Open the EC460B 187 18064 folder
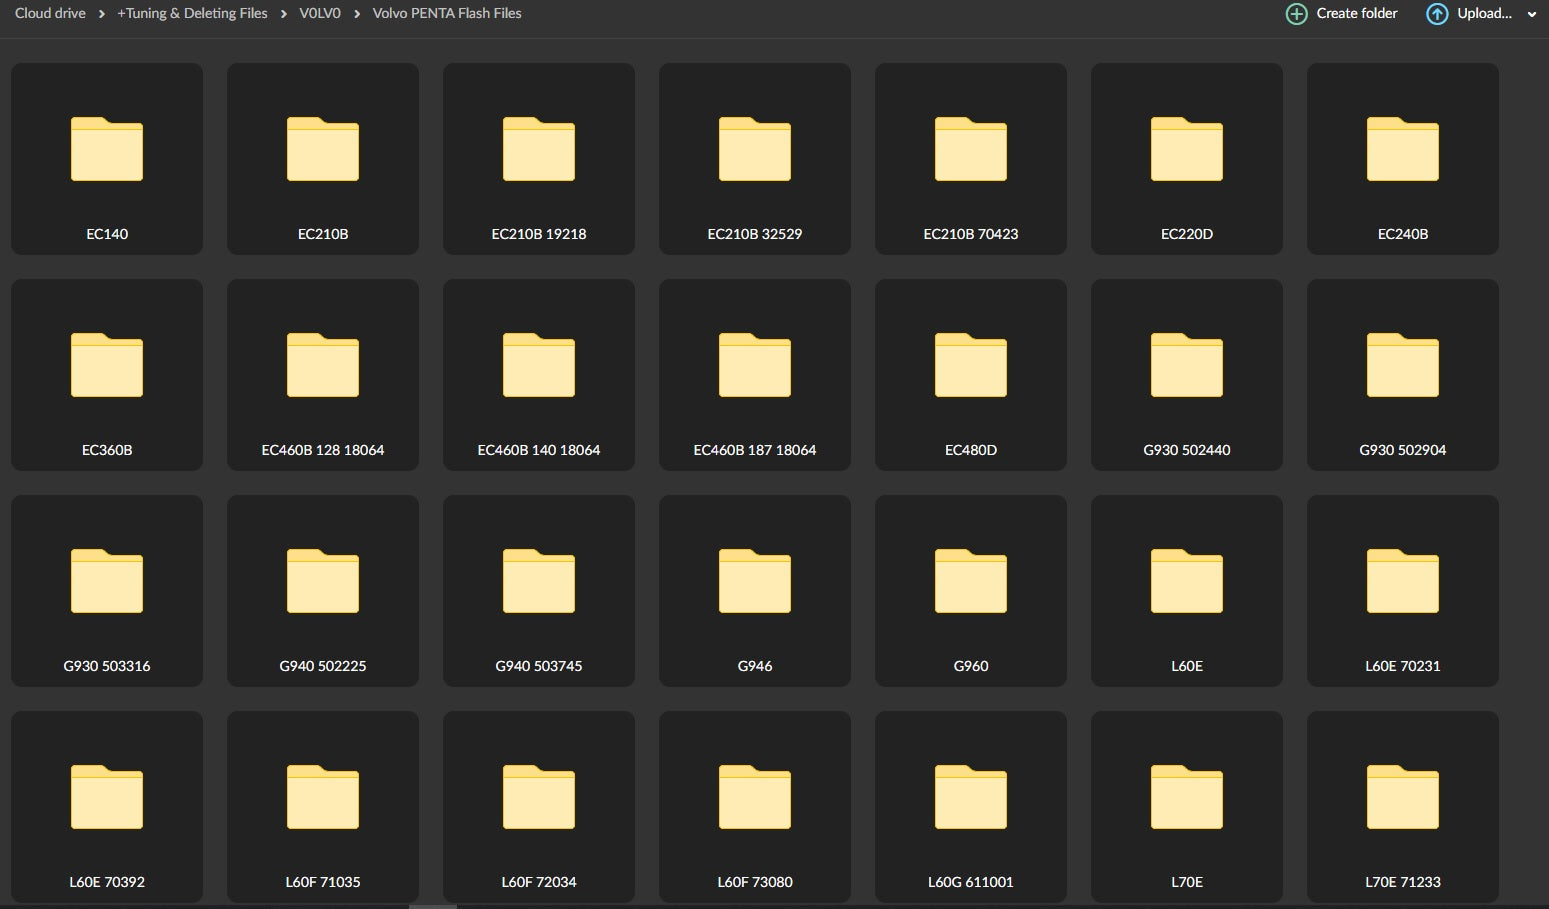Screen dimensions: 1549x909 [755, 375]
